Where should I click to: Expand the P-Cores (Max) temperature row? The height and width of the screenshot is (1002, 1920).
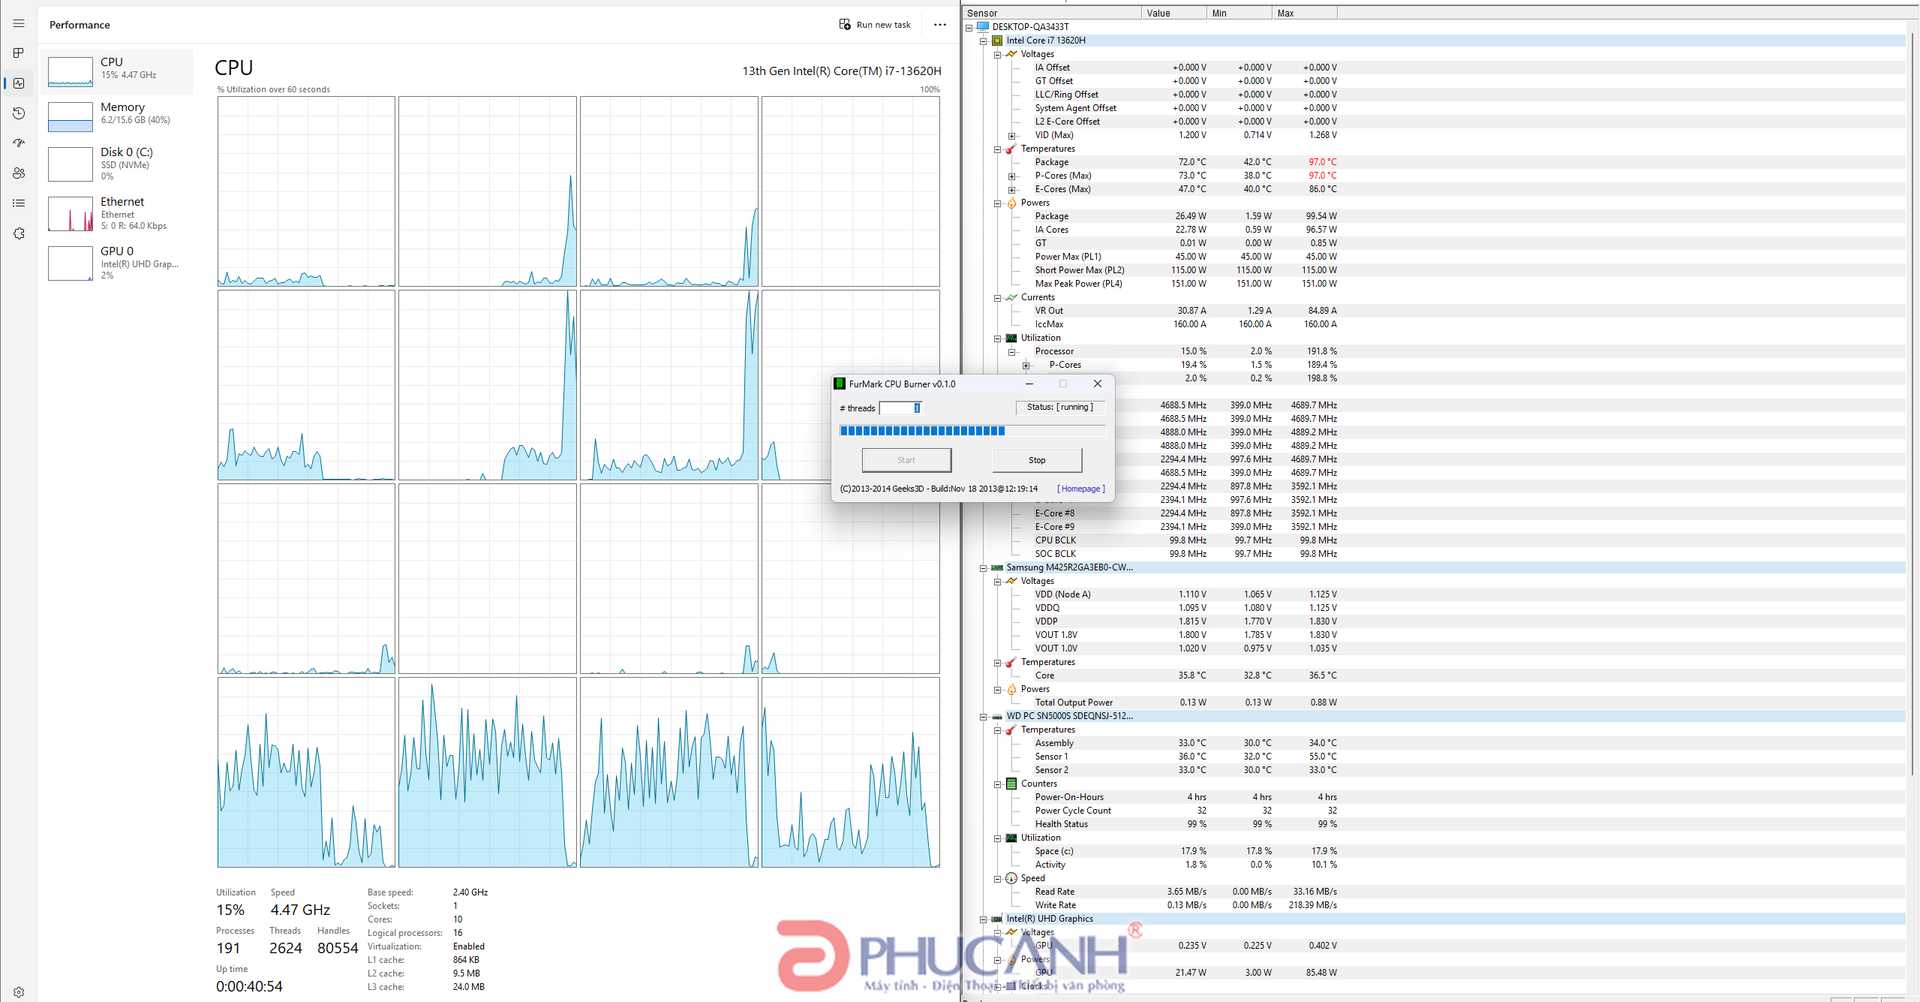(x=1011, y=176)
